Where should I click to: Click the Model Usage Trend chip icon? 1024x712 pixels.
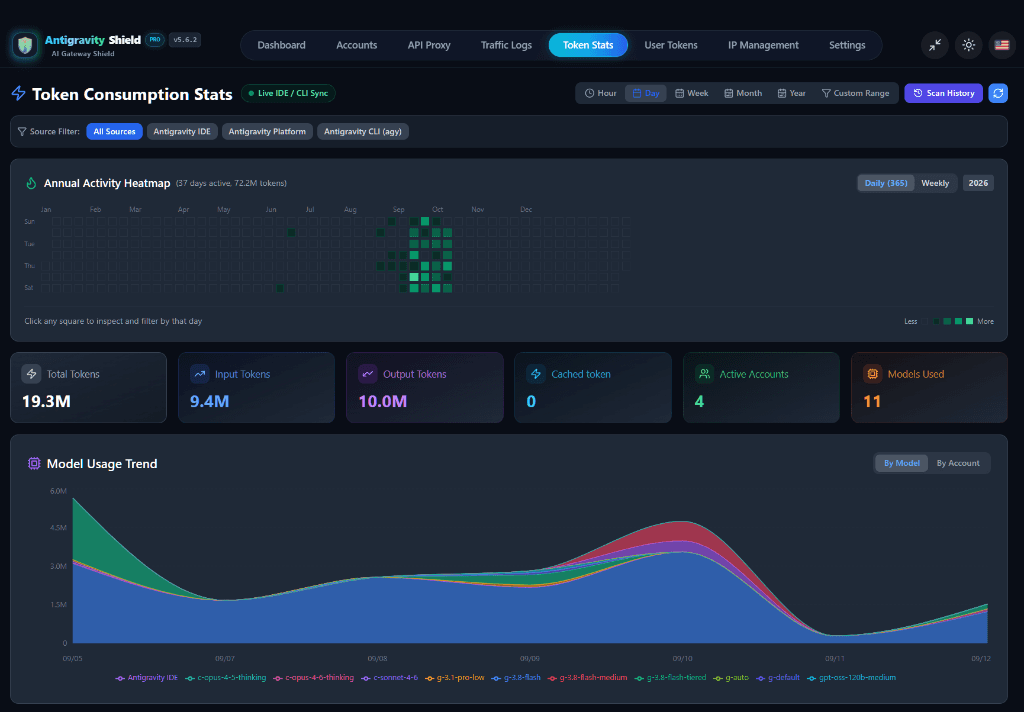tap(34, 463)
